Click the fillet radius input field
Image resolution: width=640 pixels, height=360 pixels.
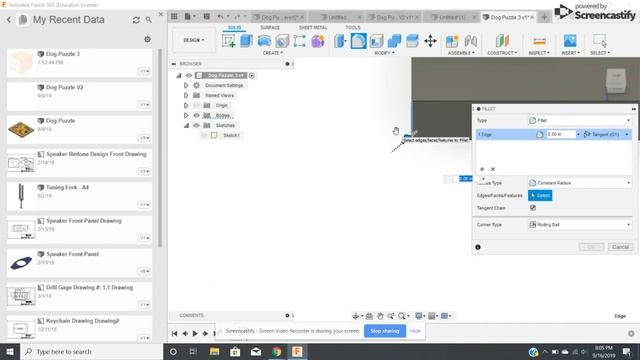pyautogui.click(x=561, y=134)
